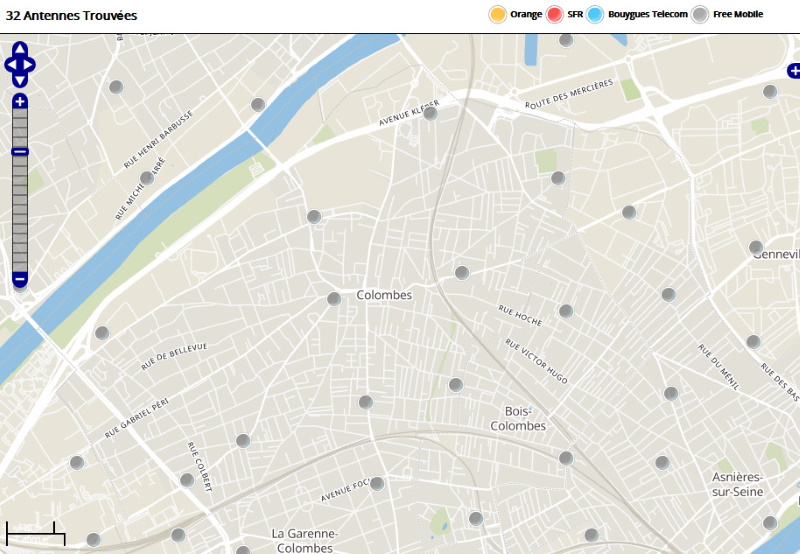The image size is (800, 554).
Task: Expand the layer switcher plus at right edge
Action: click(x=794, y=71)
